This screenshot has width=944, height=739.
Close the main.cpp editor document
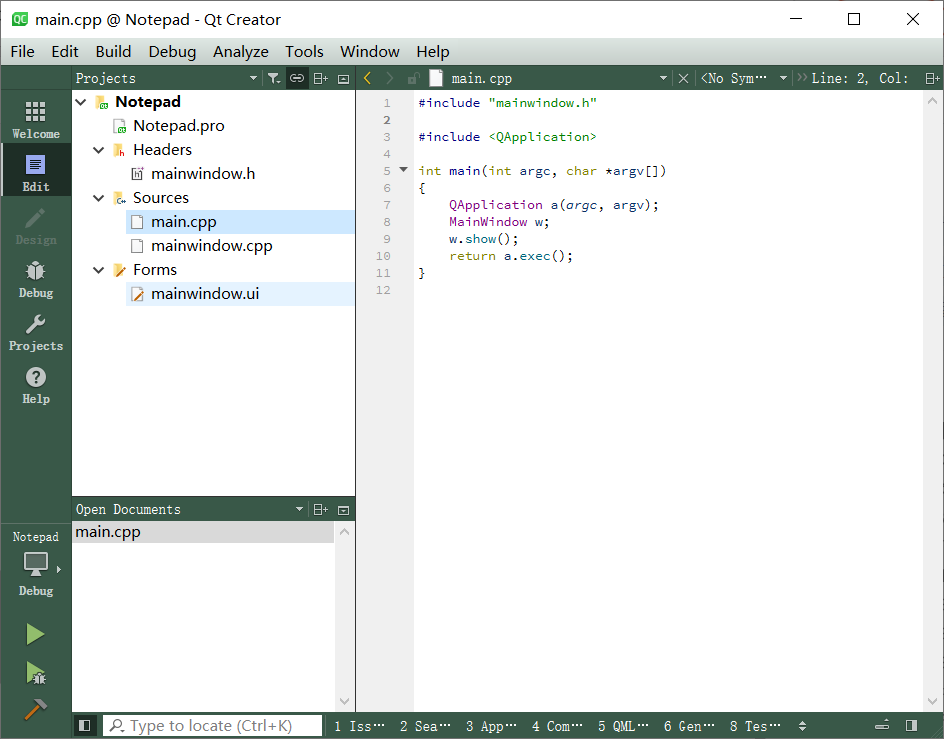tap(683, 78)
